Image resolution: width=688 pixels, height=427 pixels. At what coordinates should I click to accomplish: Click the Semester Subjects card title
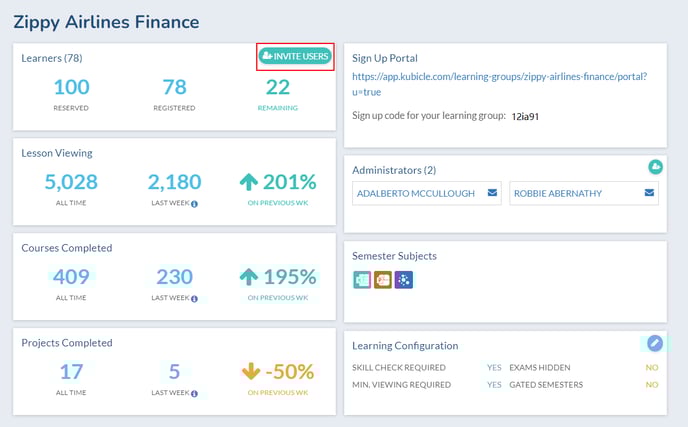pos(394,256)
